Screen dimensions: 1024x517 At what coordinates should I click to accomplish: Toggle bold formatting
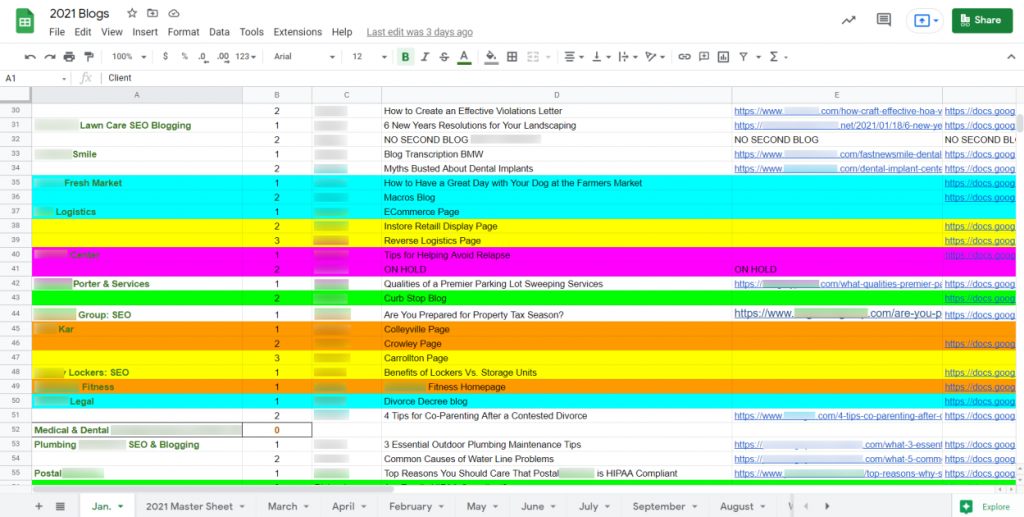[x=406, y=57]
